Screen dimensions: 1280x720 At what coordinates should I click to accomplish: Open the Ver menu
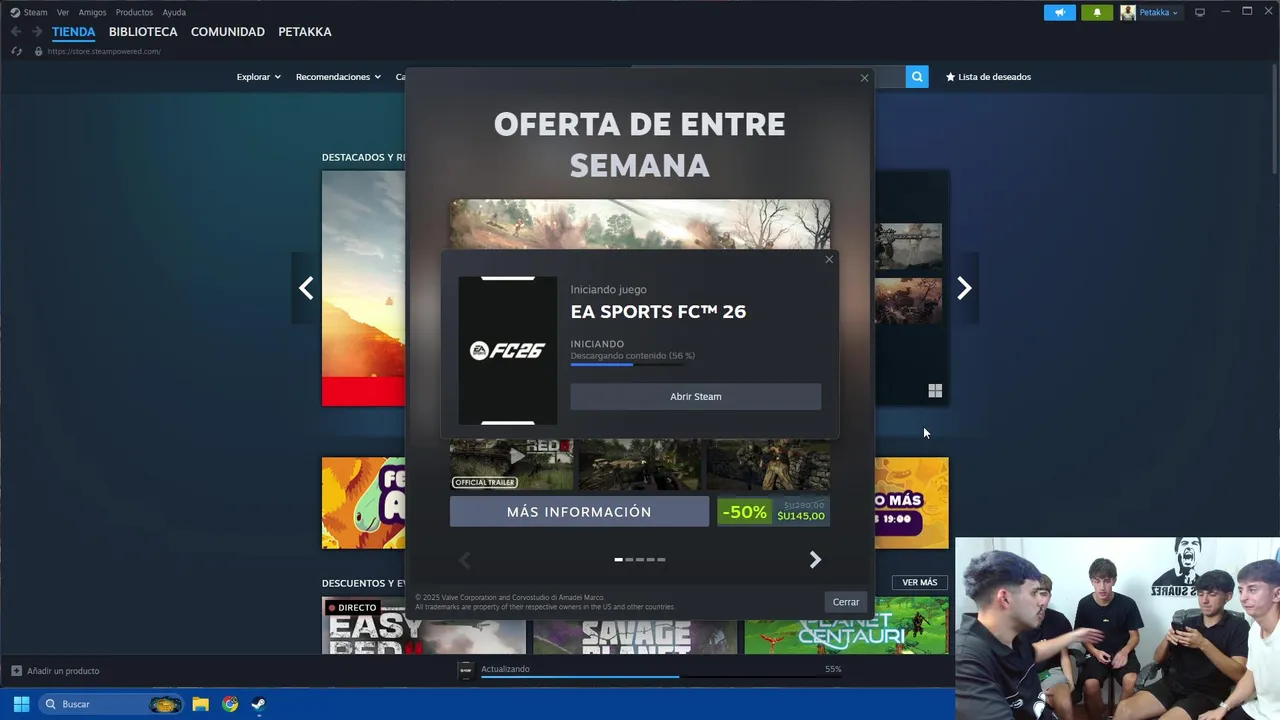63,12
